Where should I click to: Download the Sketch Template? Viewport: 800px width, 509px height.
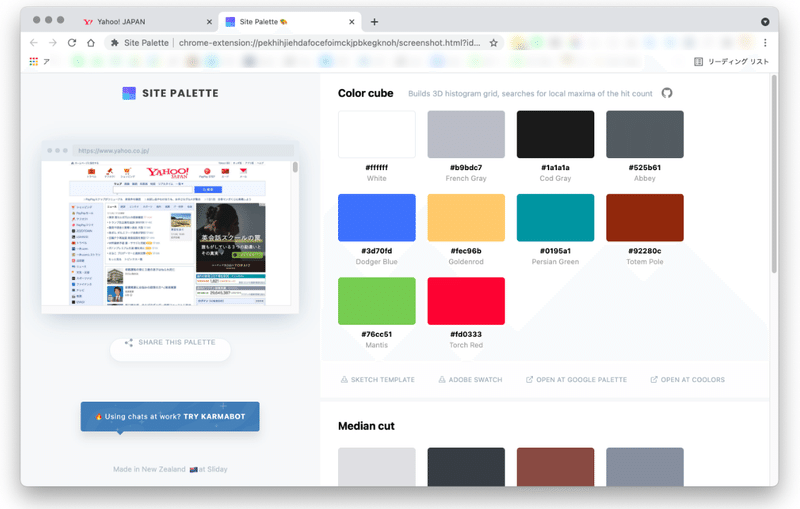(378, 379)
